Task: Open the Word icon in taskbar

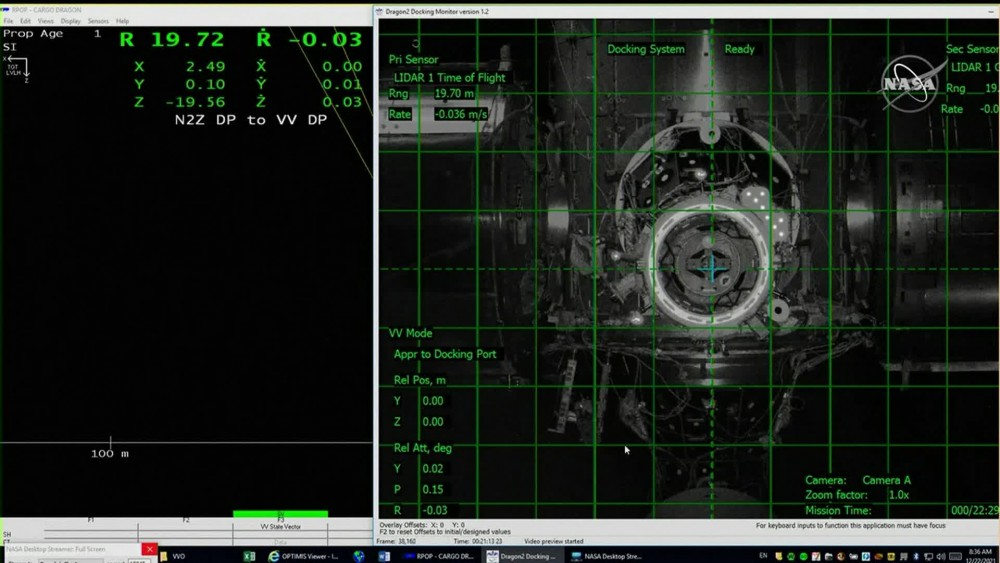Action: (x=384, y=556)
